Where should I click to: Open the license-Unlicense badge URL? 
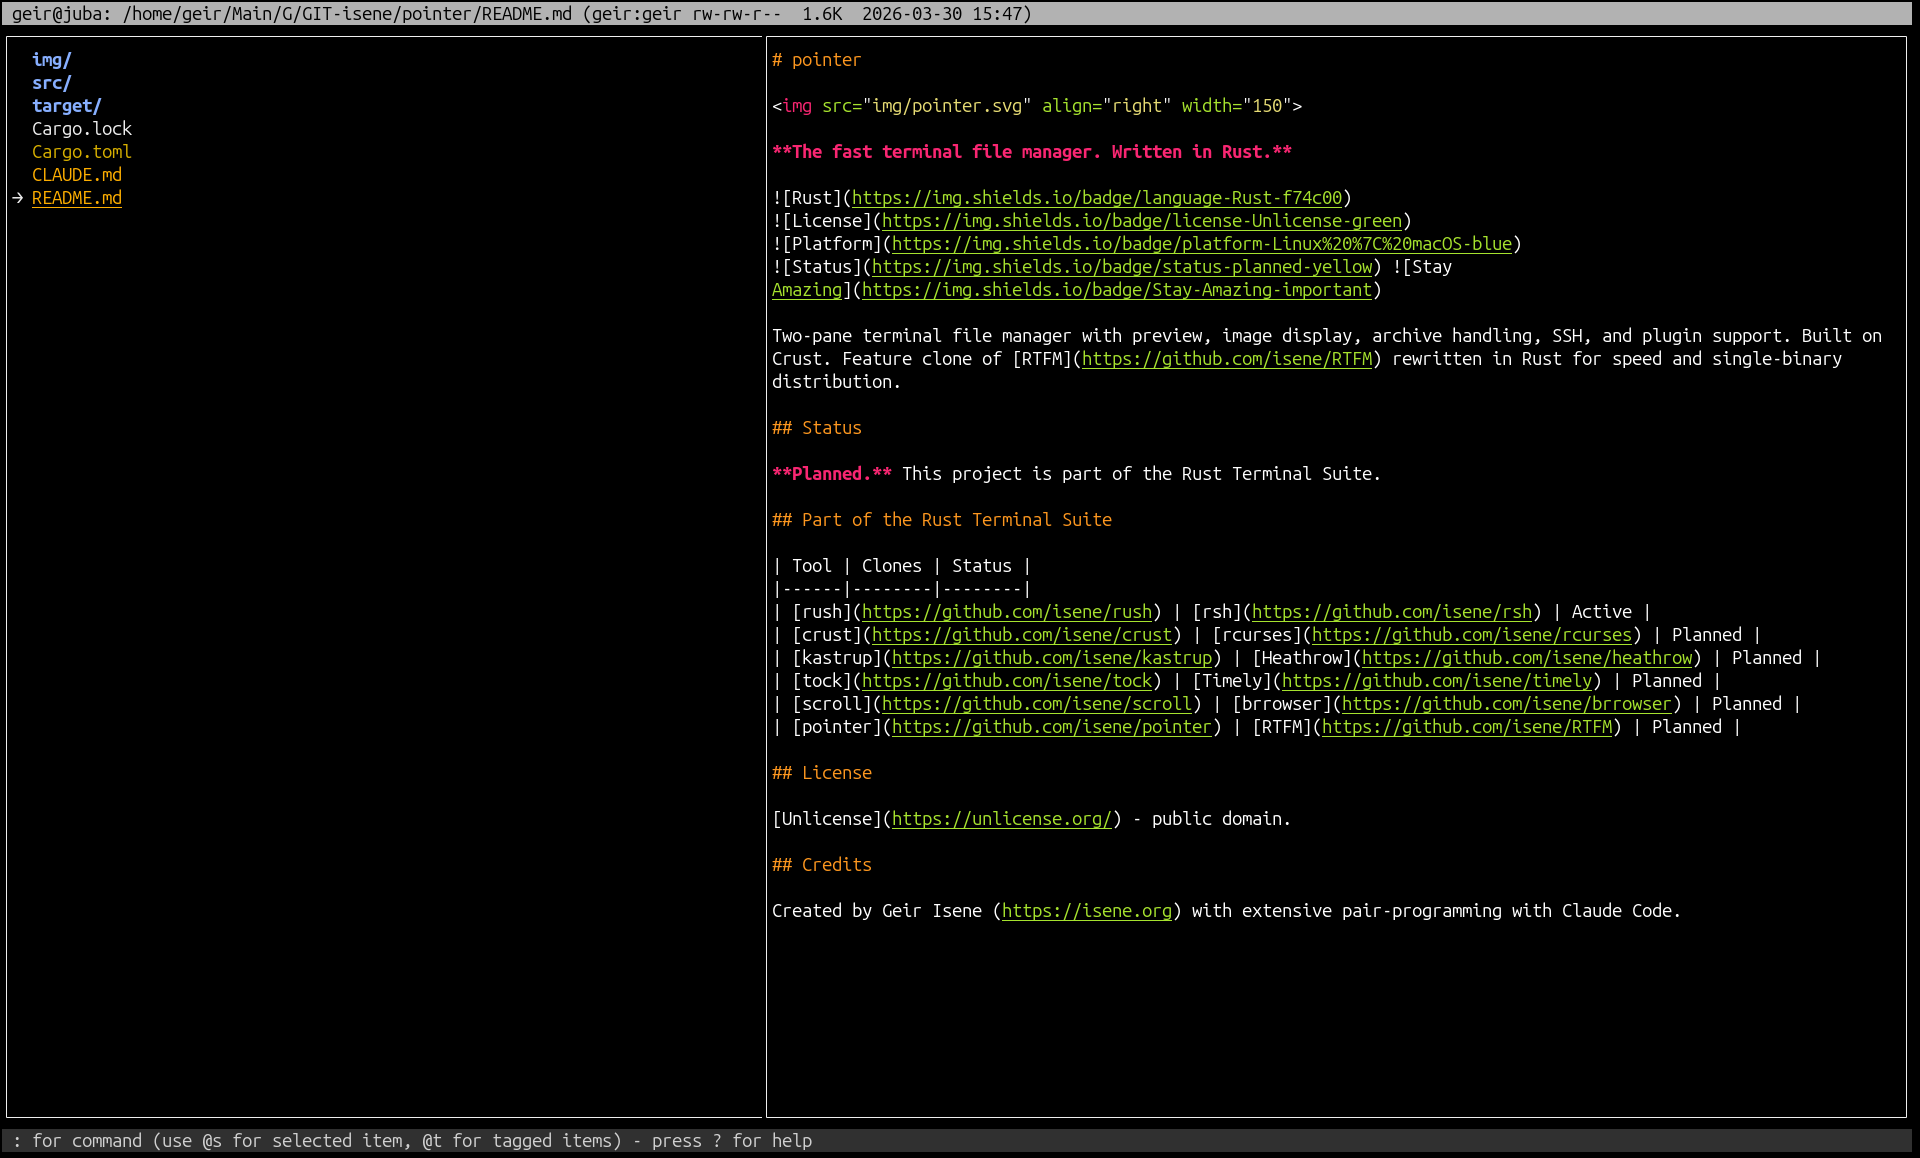1142,221
